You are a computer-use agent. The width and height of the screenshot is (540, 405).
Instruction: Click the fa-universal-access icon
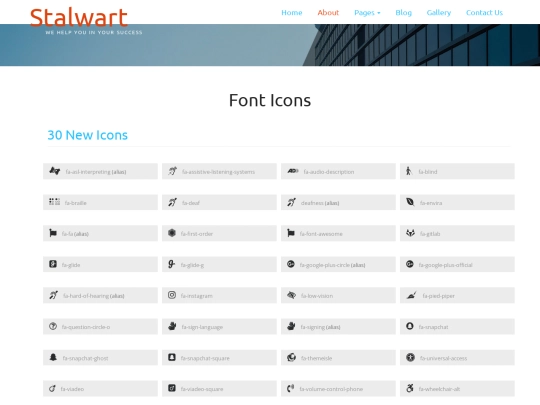coord(410,357)
